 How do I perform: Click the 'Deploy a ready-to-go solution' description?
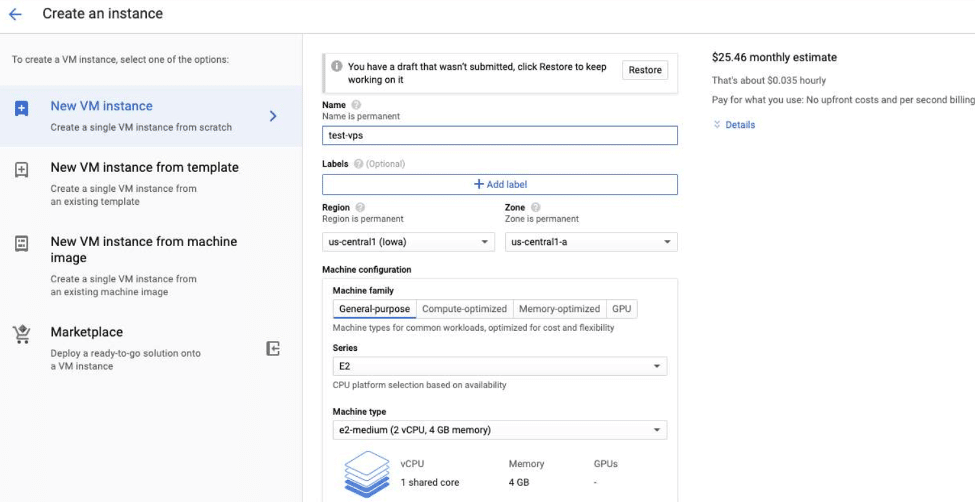[x=125, y=359]
